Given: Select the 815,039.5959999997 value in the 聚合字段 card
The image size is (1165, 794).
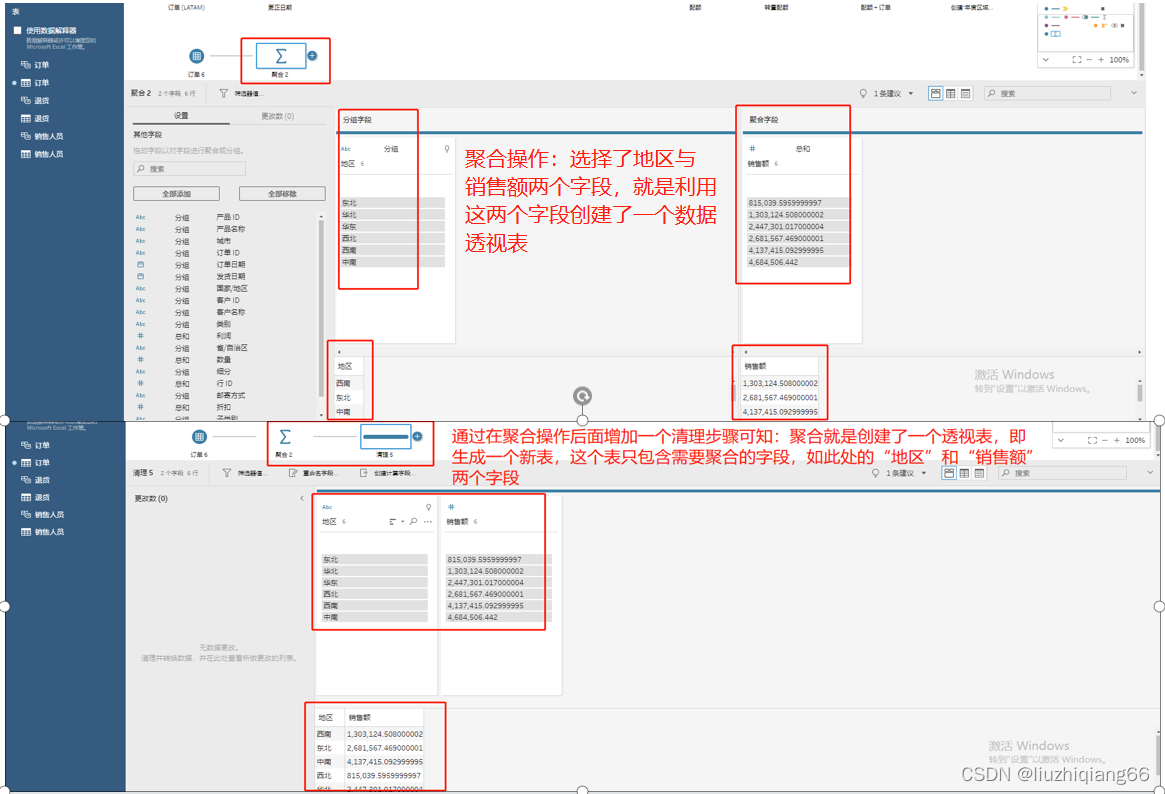Looking at the screenshot, I should click(797, 203).
